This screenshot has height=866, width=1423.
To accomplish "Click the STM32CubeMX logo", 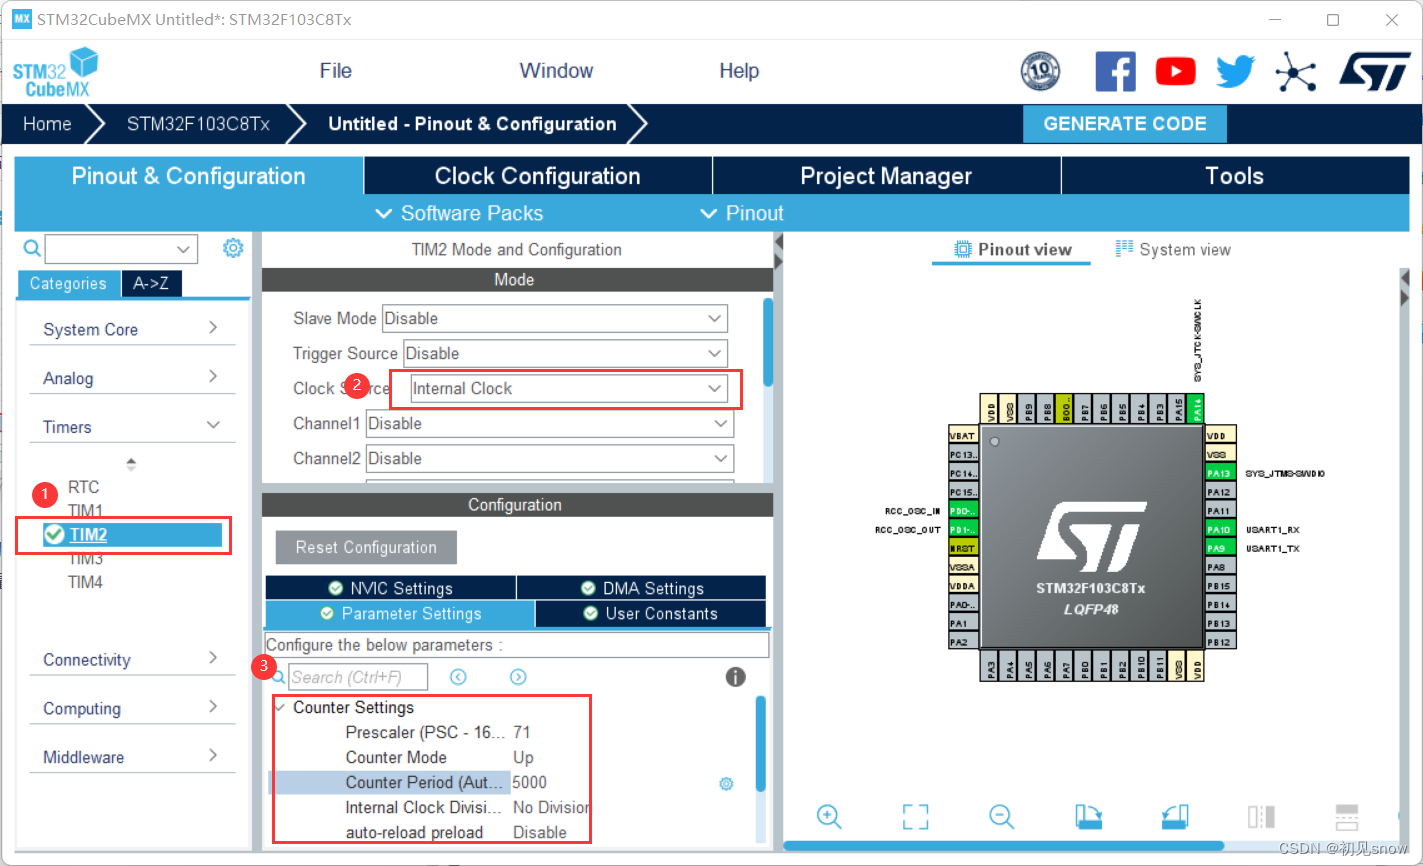I will pyautogui.click(x=55, y=72).
